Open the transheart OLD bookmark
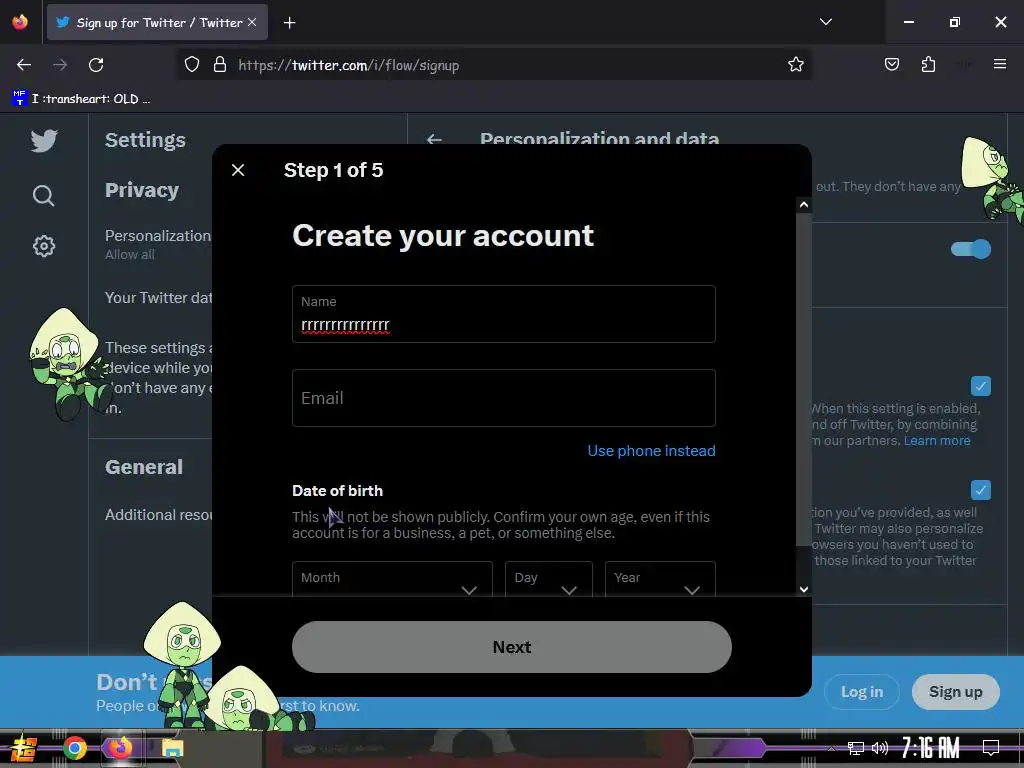Screen dimensions: 1024x768 pos(81,99)
